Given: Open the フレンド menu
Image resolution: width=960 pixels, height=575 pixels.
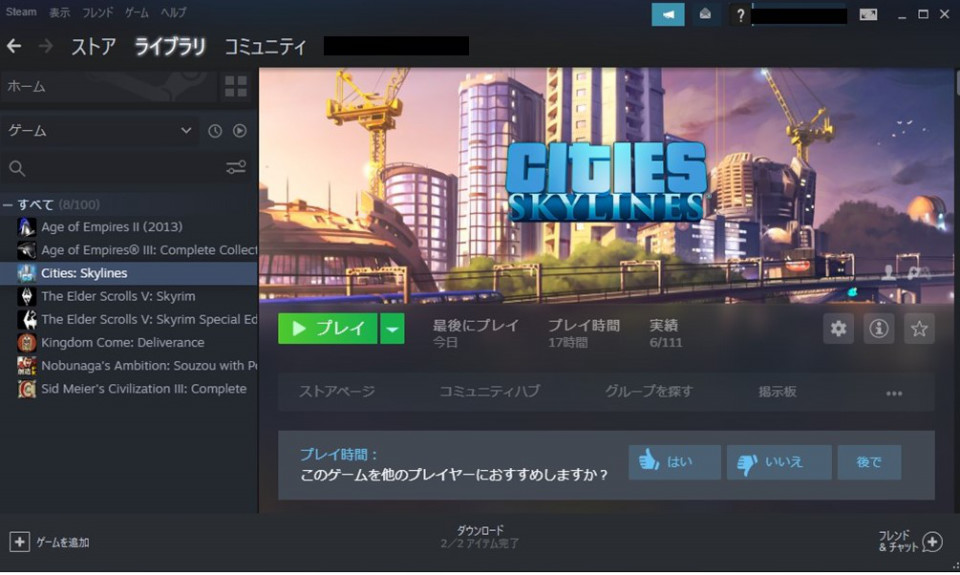Looking at the screenshot, I should tap(97, 12).
